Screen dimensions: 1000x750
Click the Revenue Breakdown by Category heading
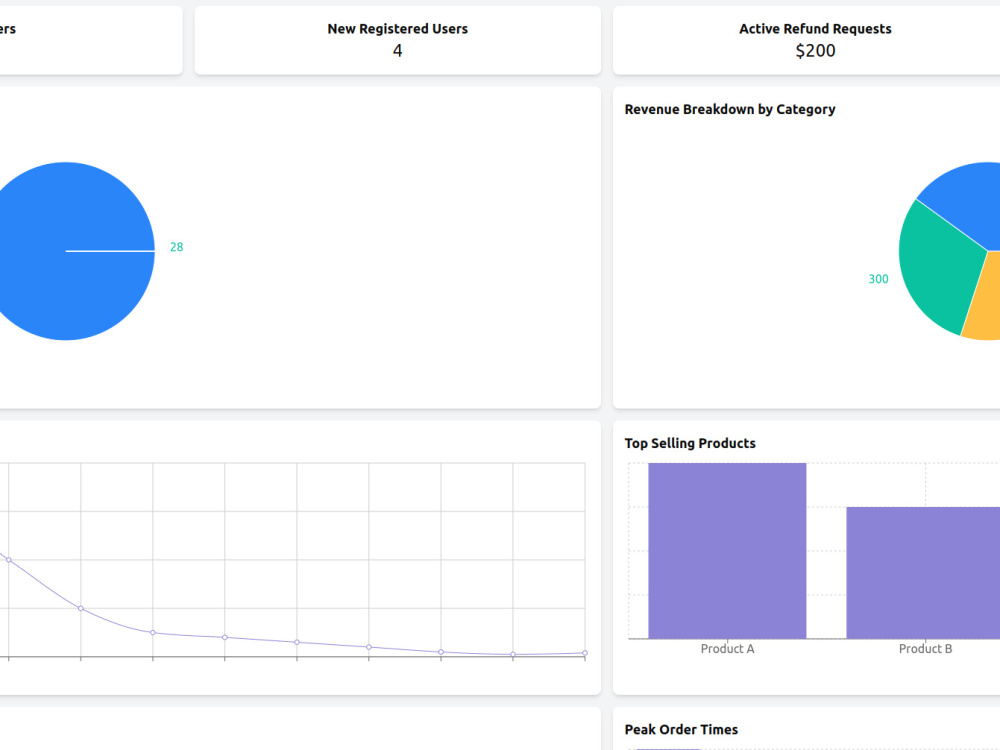coord(730,109)
